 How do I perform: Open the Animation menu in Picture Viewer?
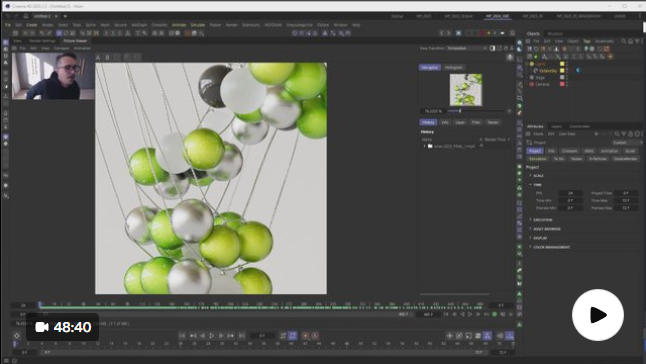click(82, 48)
